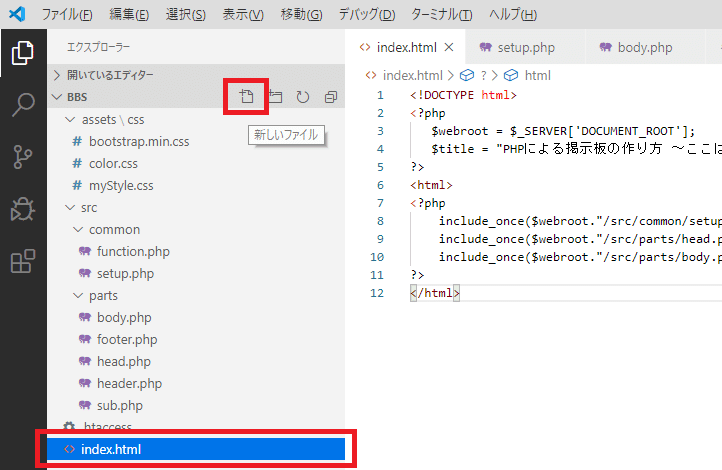Click the html breadcrumb segment
Viewport: 722px width, 470px height.
[537, 75]
